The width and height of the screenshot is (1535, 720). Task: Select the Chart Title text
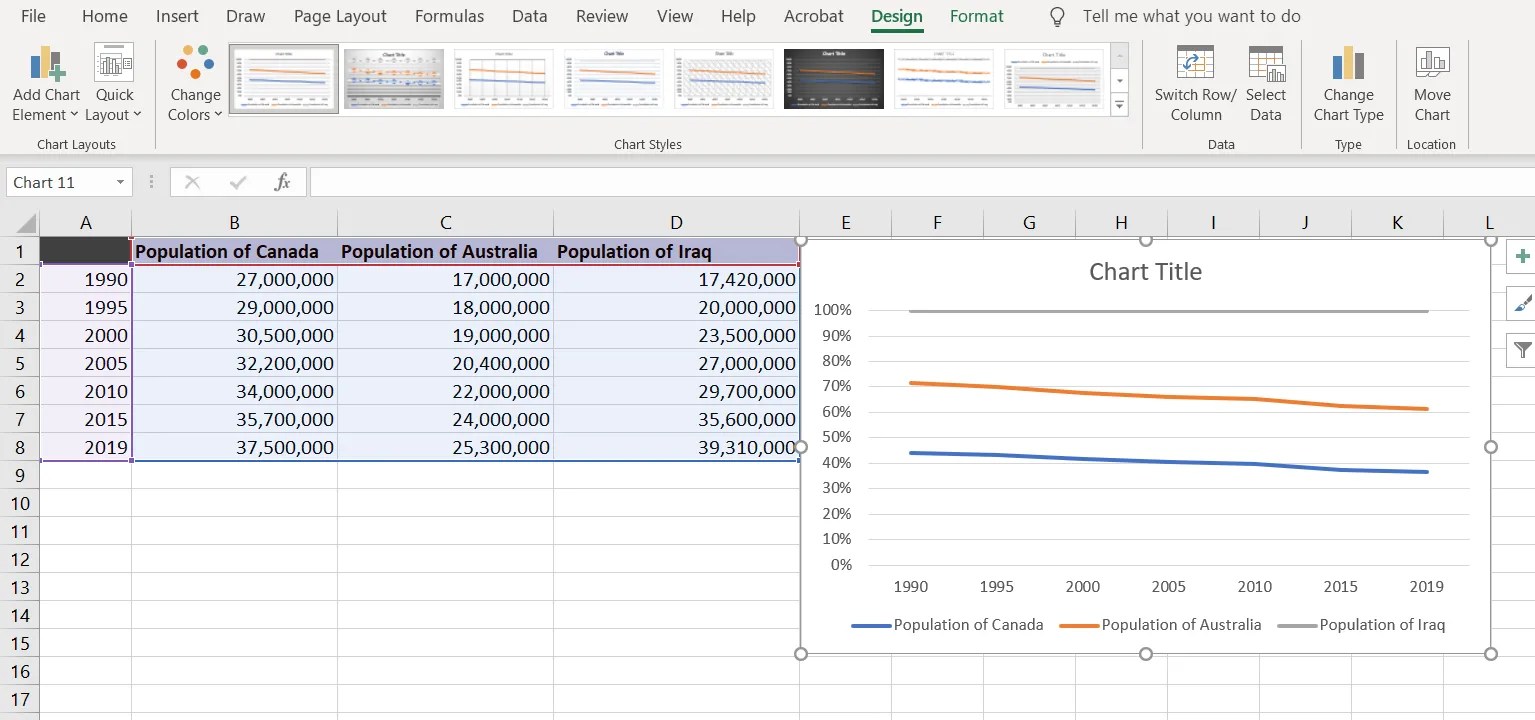pos(1145,271)
